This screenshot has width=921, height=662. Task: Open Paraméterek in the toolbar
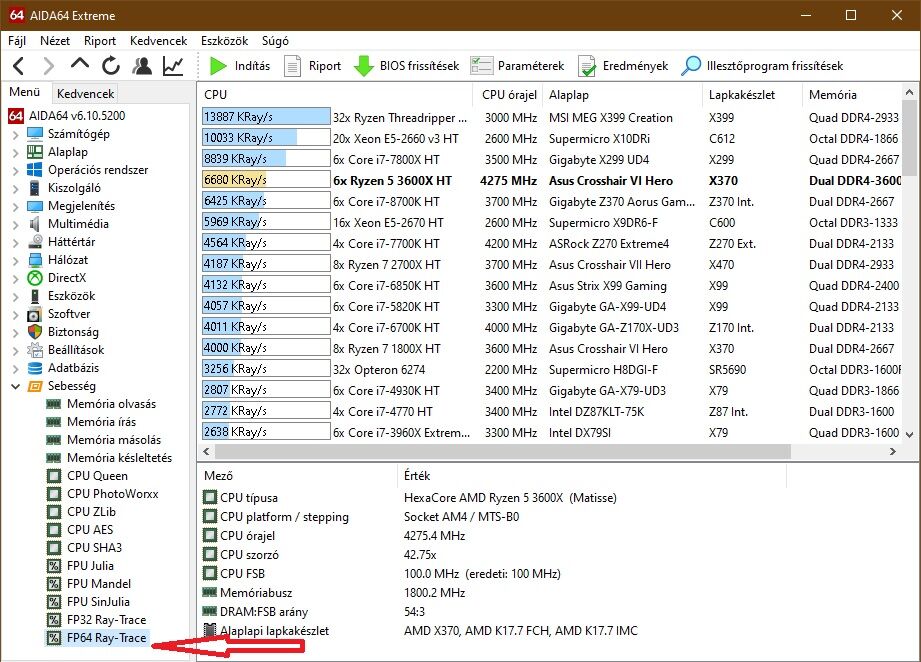[517, 66]
